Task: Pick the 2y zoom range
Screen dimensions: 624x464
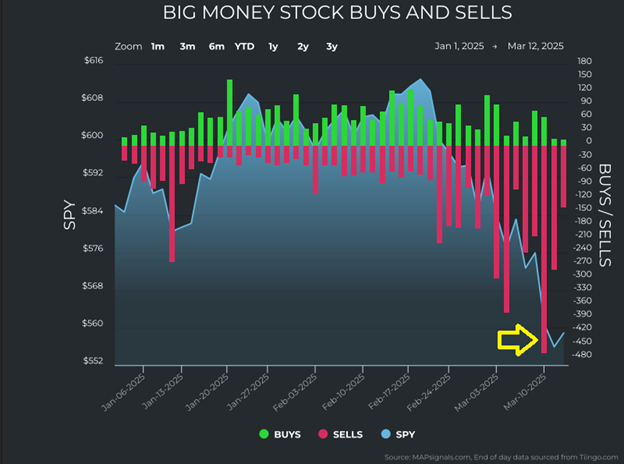Action: tap(302, 46)
